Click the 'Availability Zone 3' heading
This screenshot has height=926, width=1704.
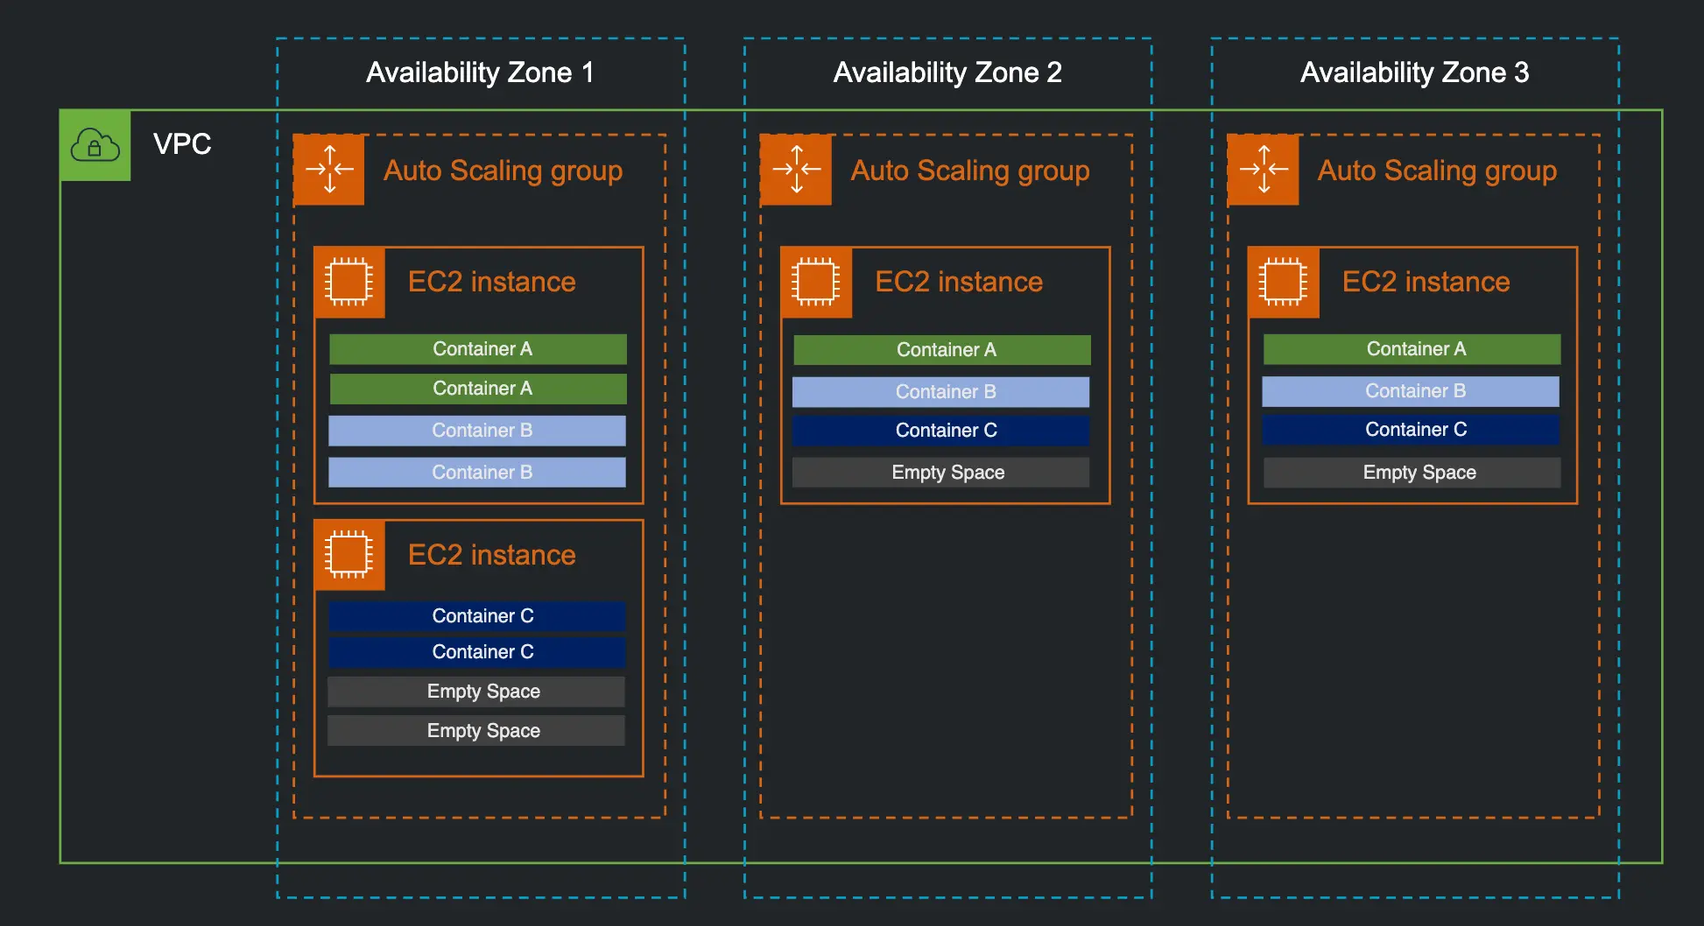(1414, 72)
